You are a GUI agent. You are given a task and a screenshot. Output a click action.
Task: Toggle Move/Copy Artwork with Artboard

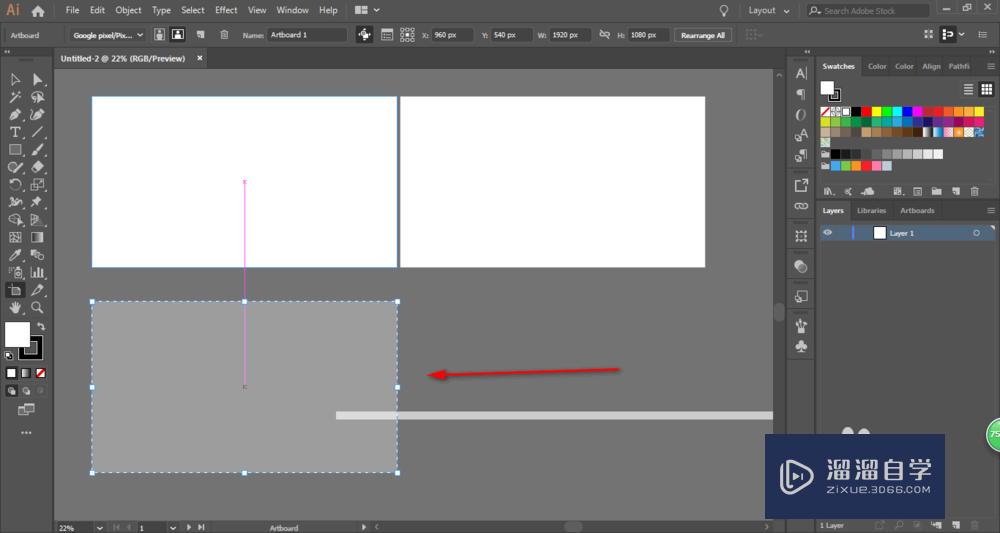pyautogui.click(x=364, y=35)
